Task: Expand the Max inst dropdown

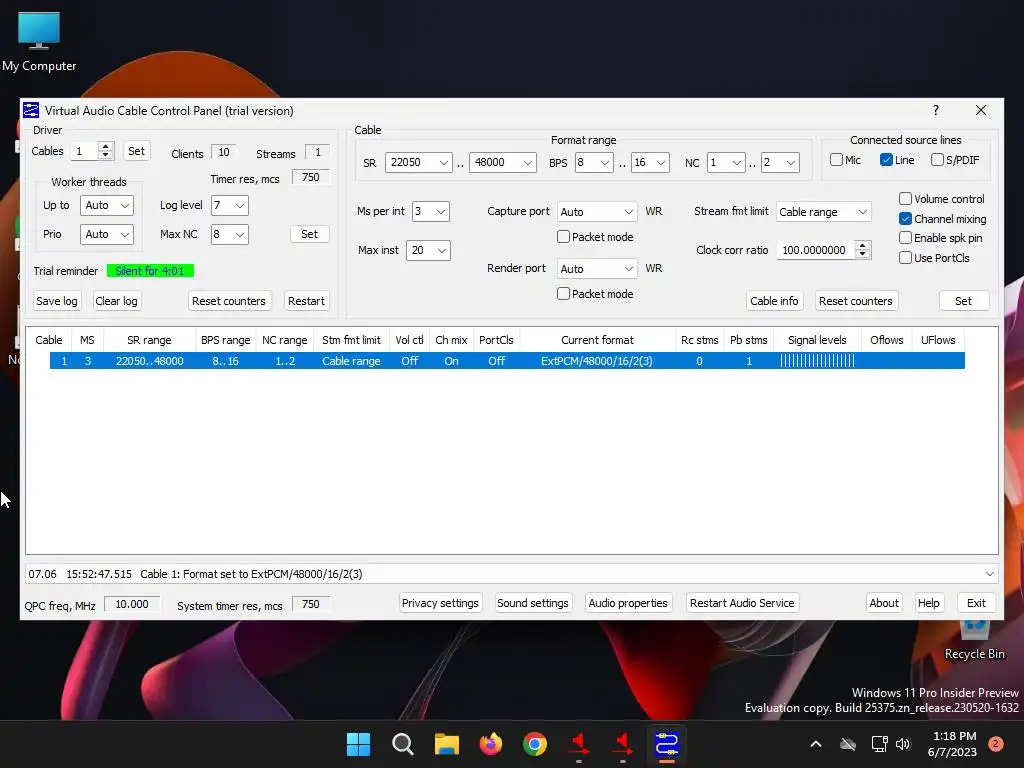Action: click(x=428, y=250)
